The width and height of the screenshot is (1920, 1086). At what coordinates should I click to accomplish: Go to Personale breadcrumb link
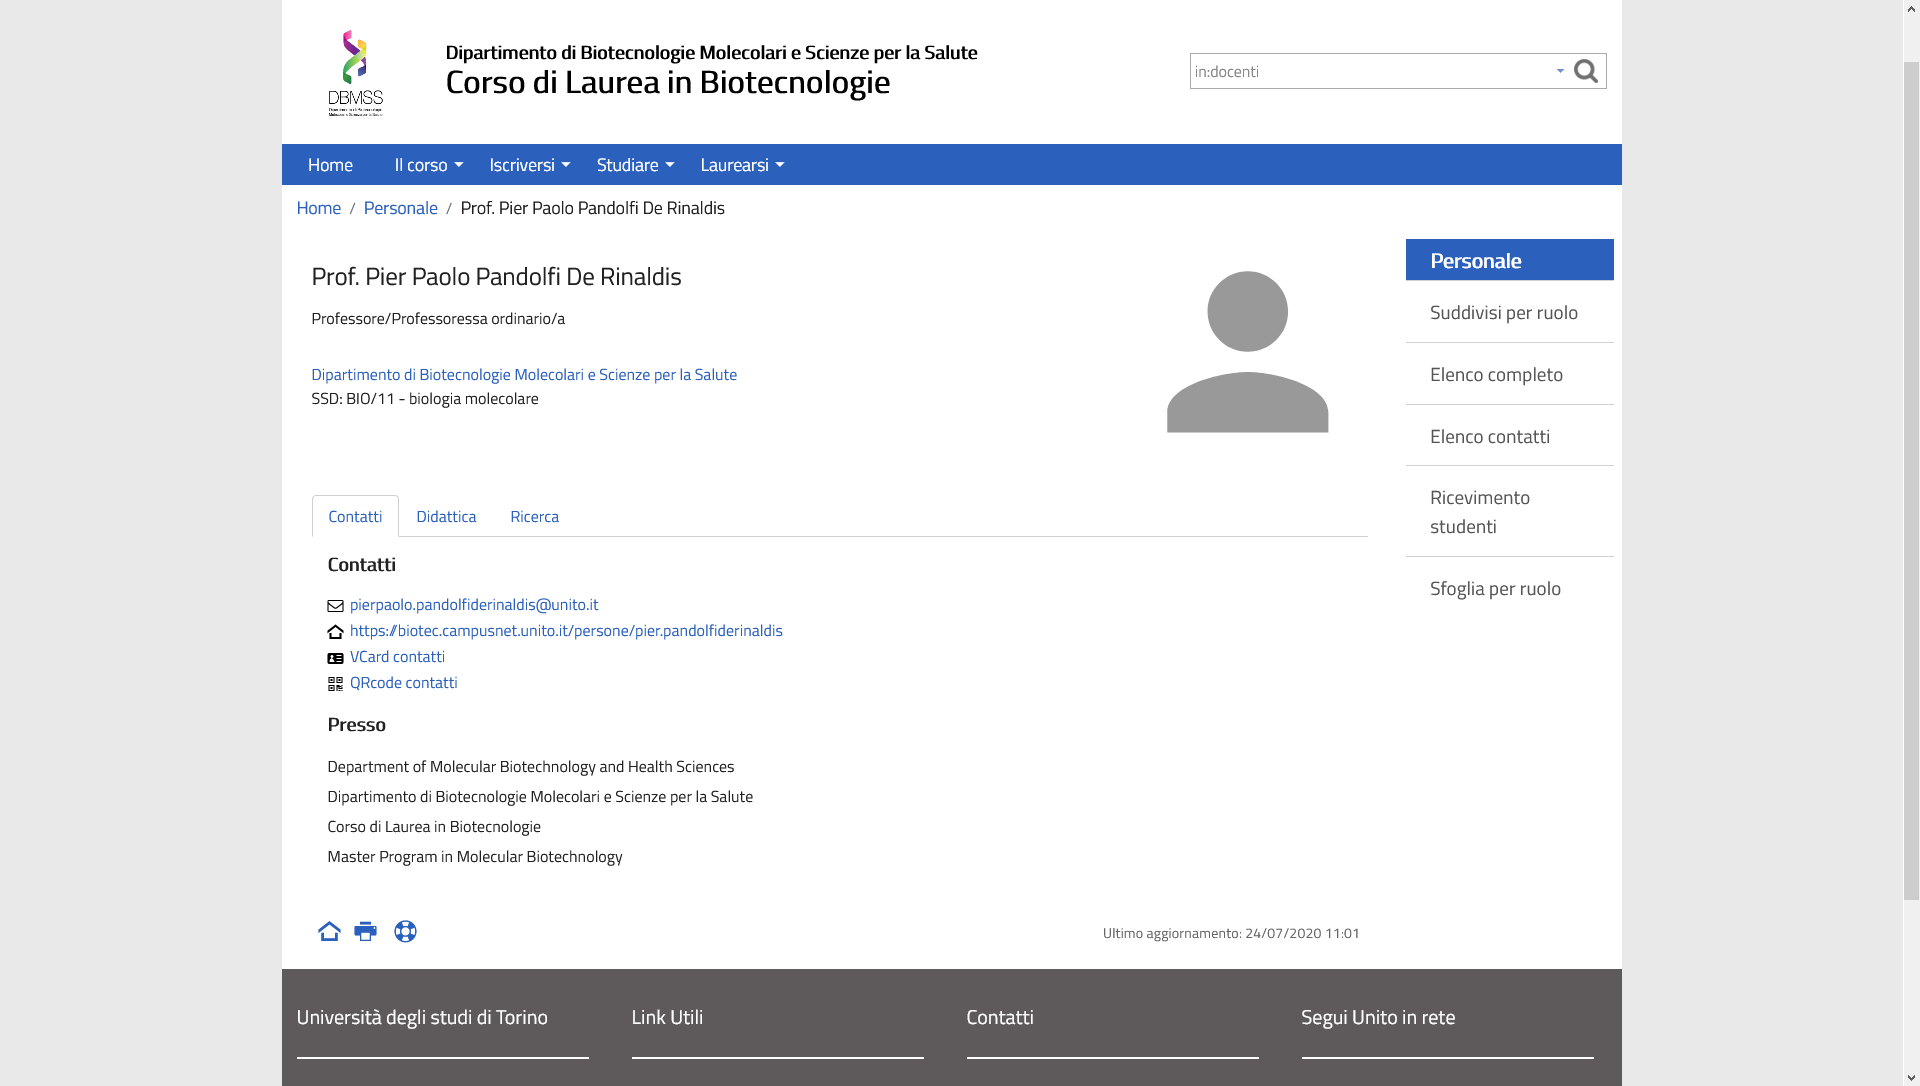pyautogui.click(x=400, y=208)
